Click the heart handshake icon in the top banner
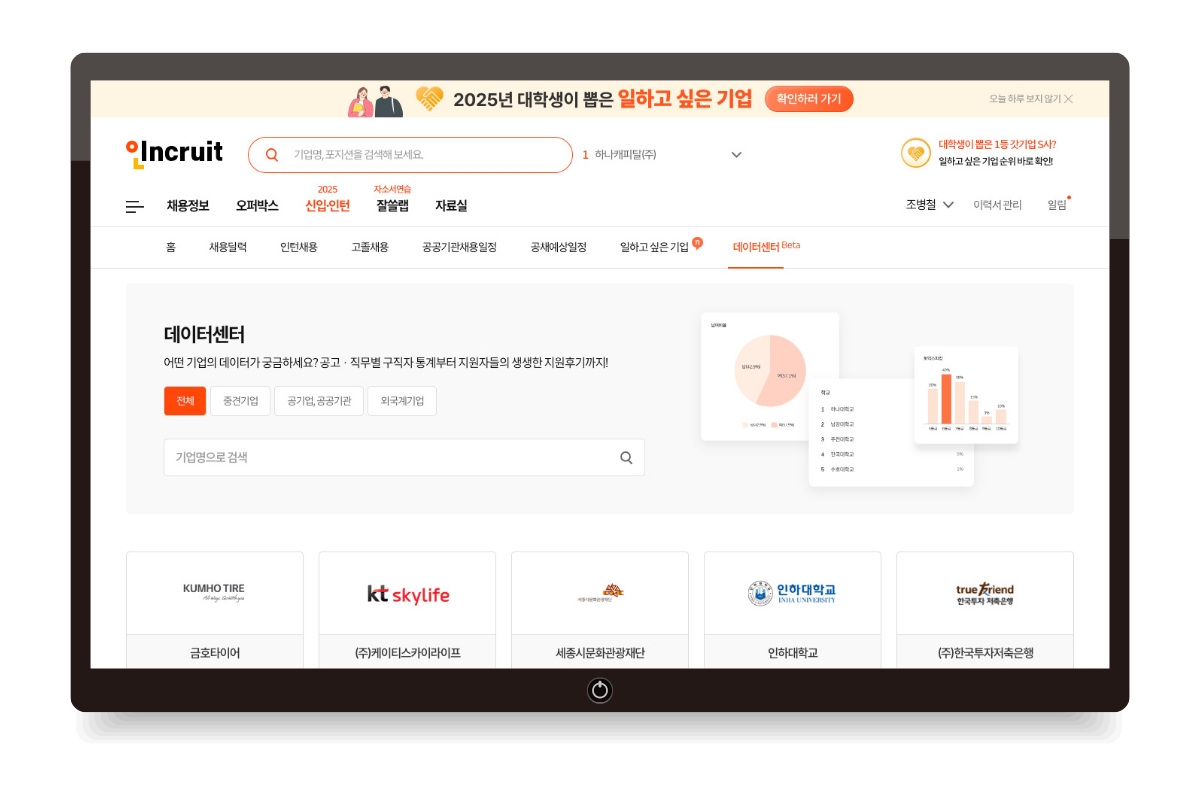The height and width of the screenshot is (800, 1200). pos(430,99)
